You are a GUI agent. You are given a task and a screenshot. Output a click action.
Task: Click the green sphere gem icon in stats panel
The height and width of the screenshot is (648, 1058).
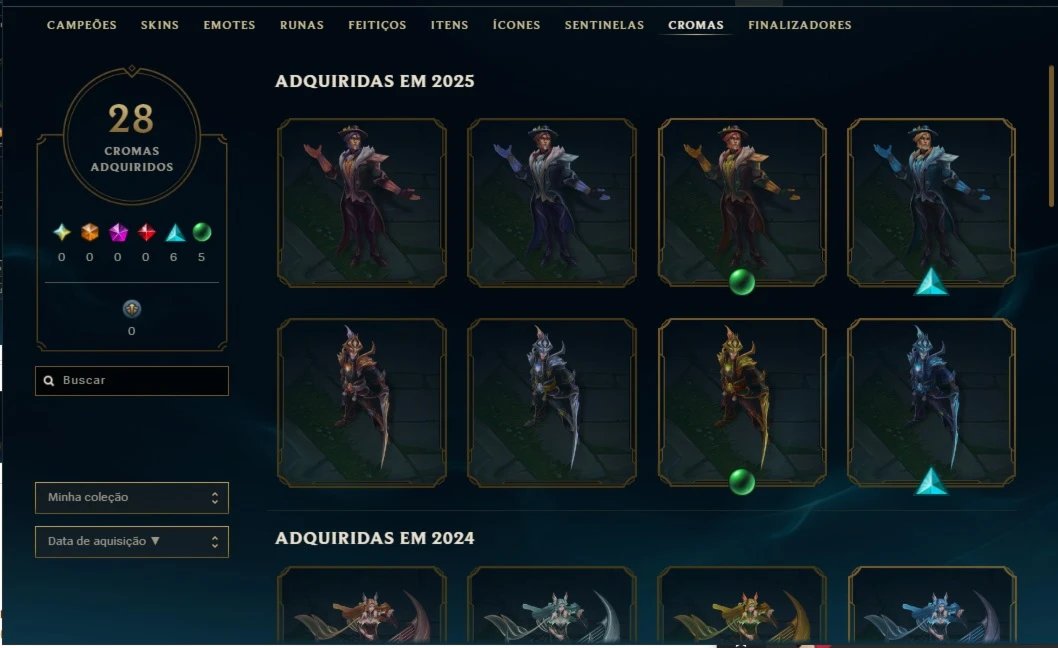click(202, 232)
